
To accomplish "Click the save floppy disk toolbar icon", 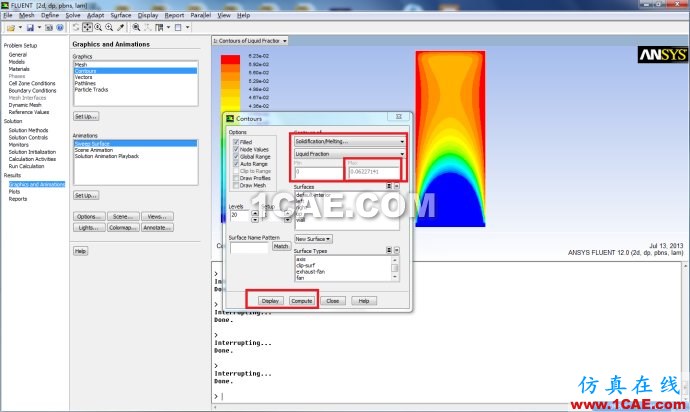I will (x=30, y=28).
